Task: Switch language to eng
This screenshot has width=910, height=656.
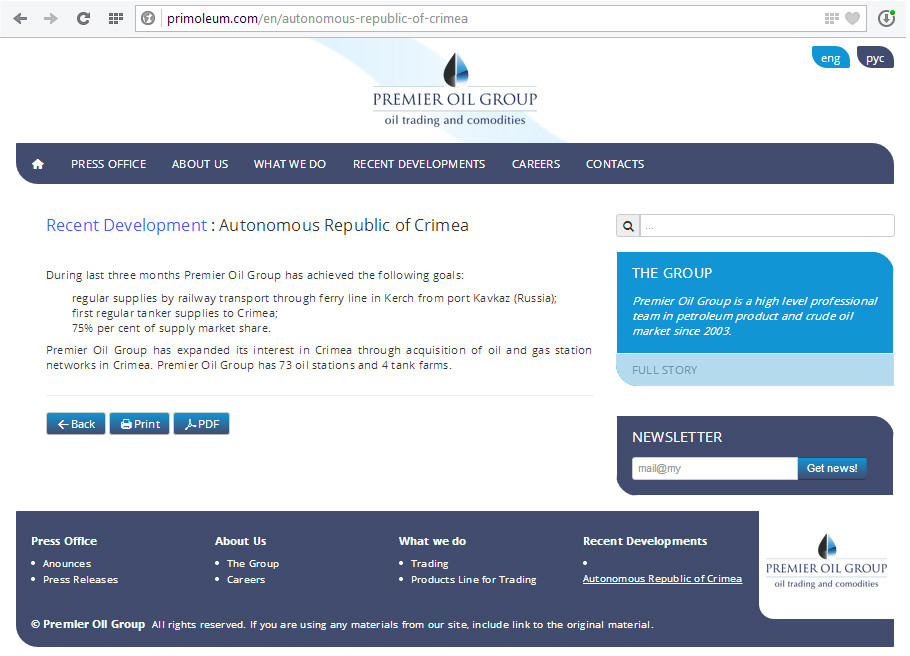Action: click(830, 58)
